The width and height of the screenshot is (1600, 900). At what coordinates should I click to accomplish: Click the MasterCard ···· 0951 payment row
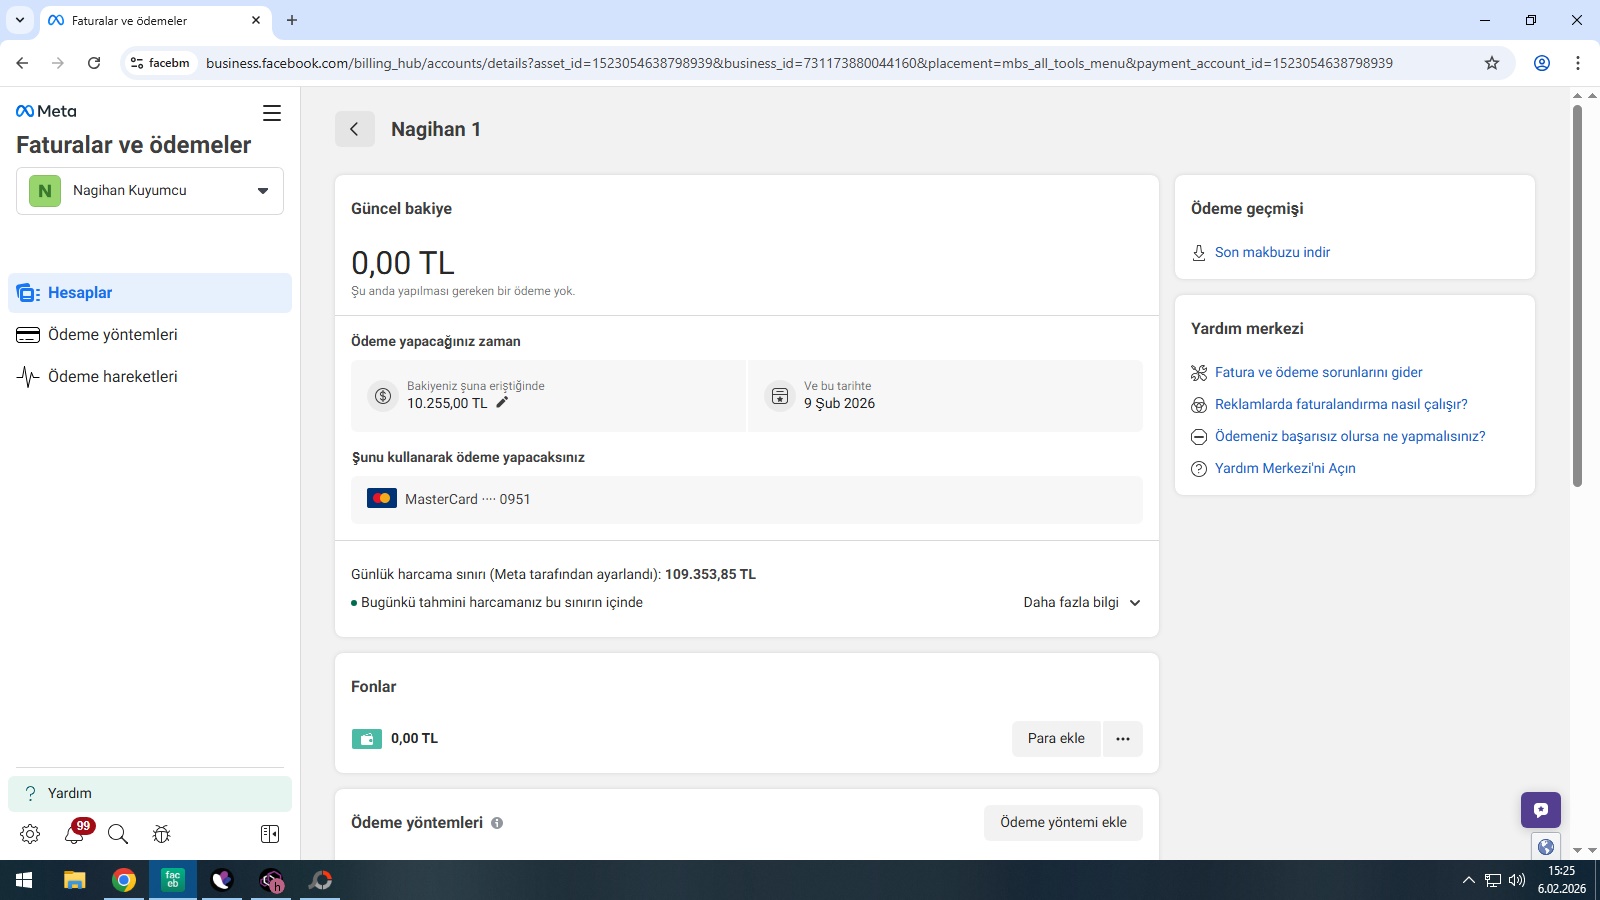pos(746,499)
